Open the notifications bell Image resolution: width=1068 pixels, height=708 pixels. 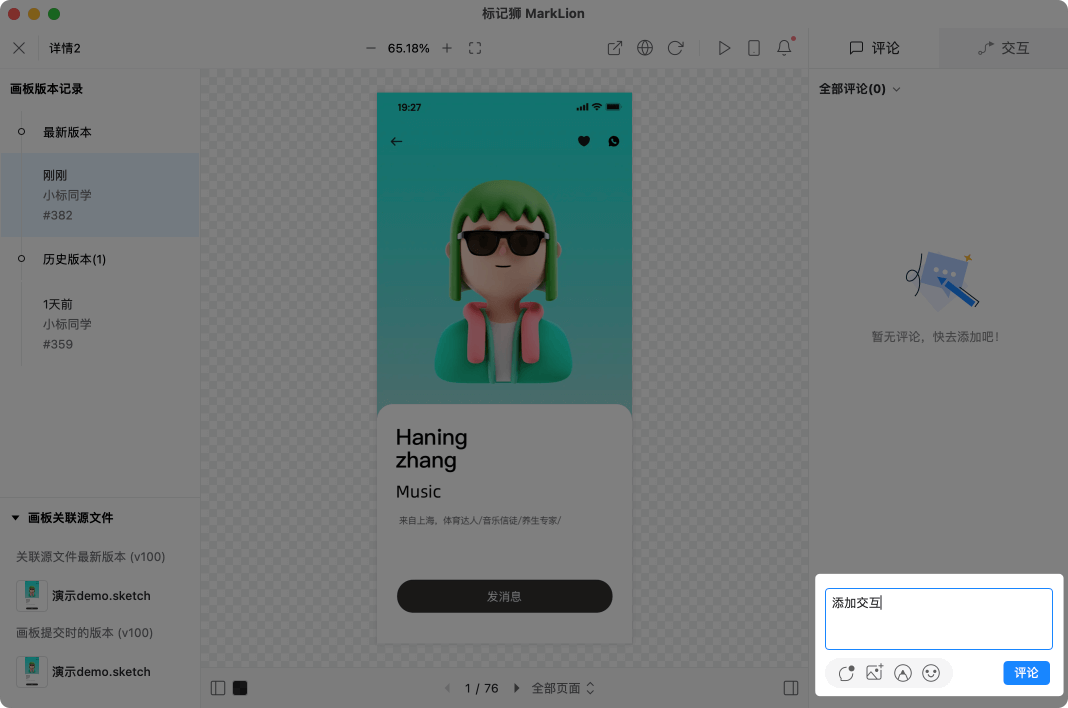(x=784, y=48)
